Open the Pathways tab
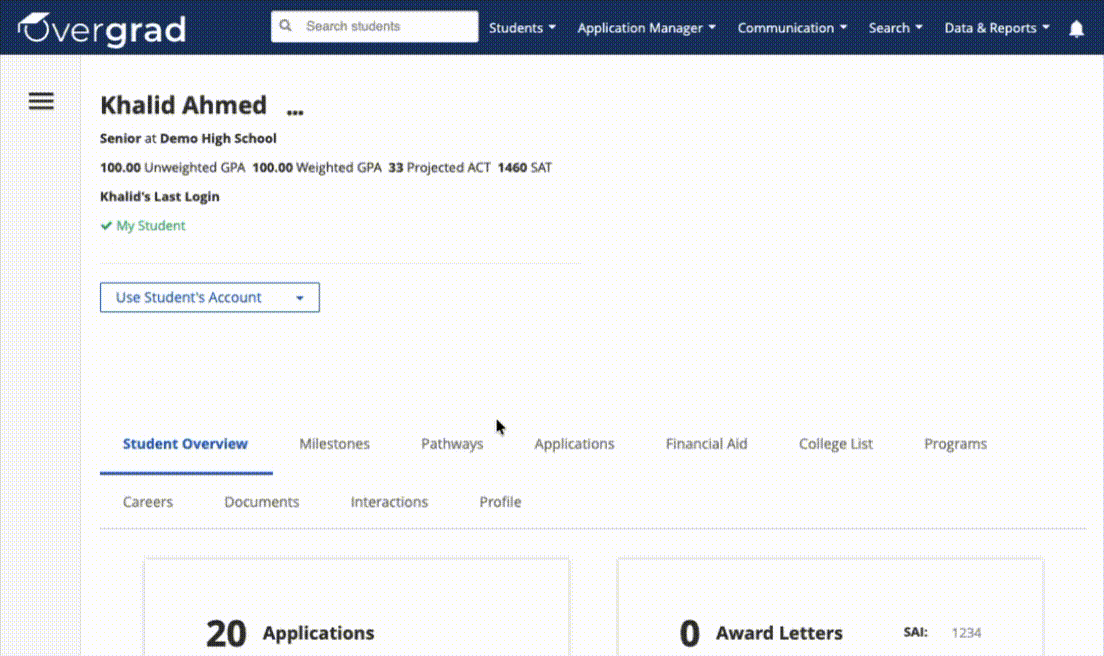The height and width of the screenshot is (656, 1104). pos(452,444)
